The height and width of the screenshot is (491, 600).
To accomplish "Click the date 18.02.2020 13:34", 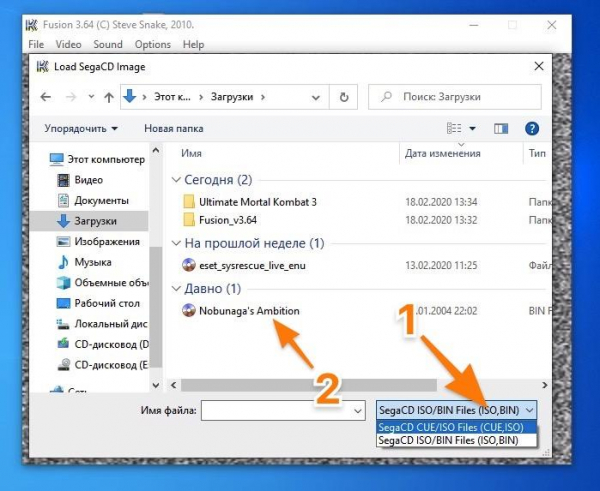I will click(441, 202).
